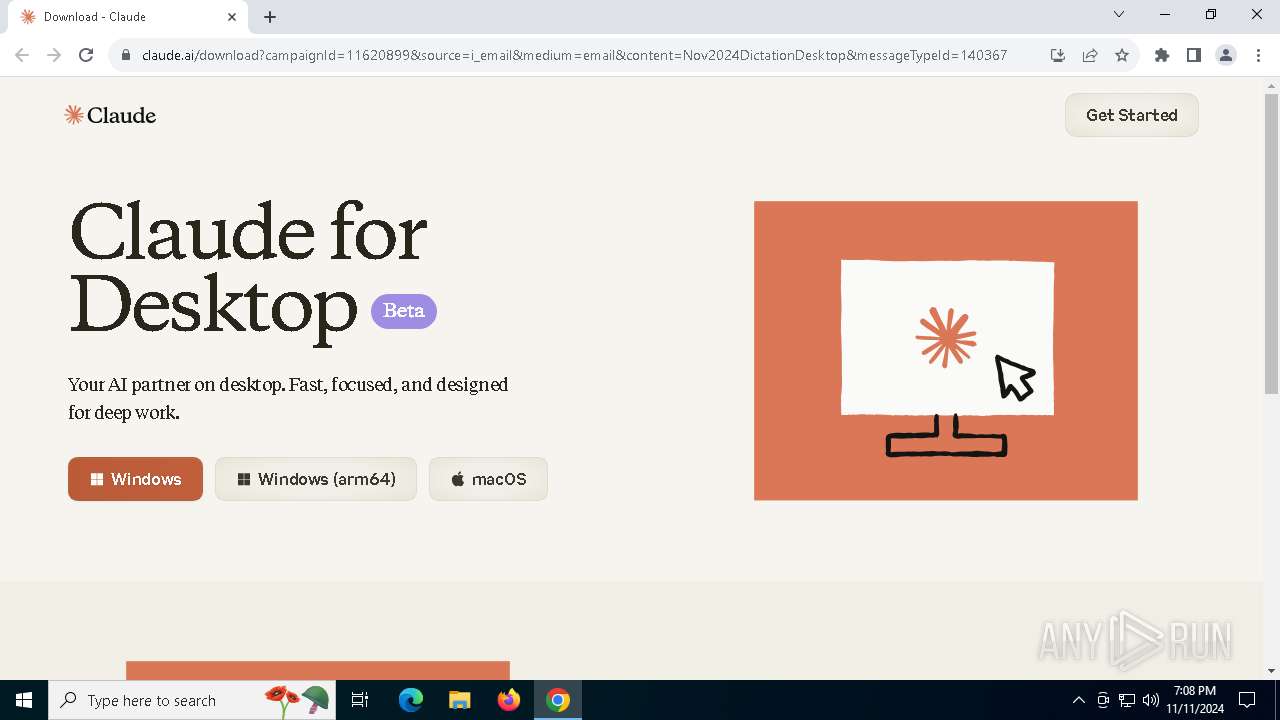Screen dimensions: 1280x720
Task: Toggle the browser side panel
Action: 1194,55
